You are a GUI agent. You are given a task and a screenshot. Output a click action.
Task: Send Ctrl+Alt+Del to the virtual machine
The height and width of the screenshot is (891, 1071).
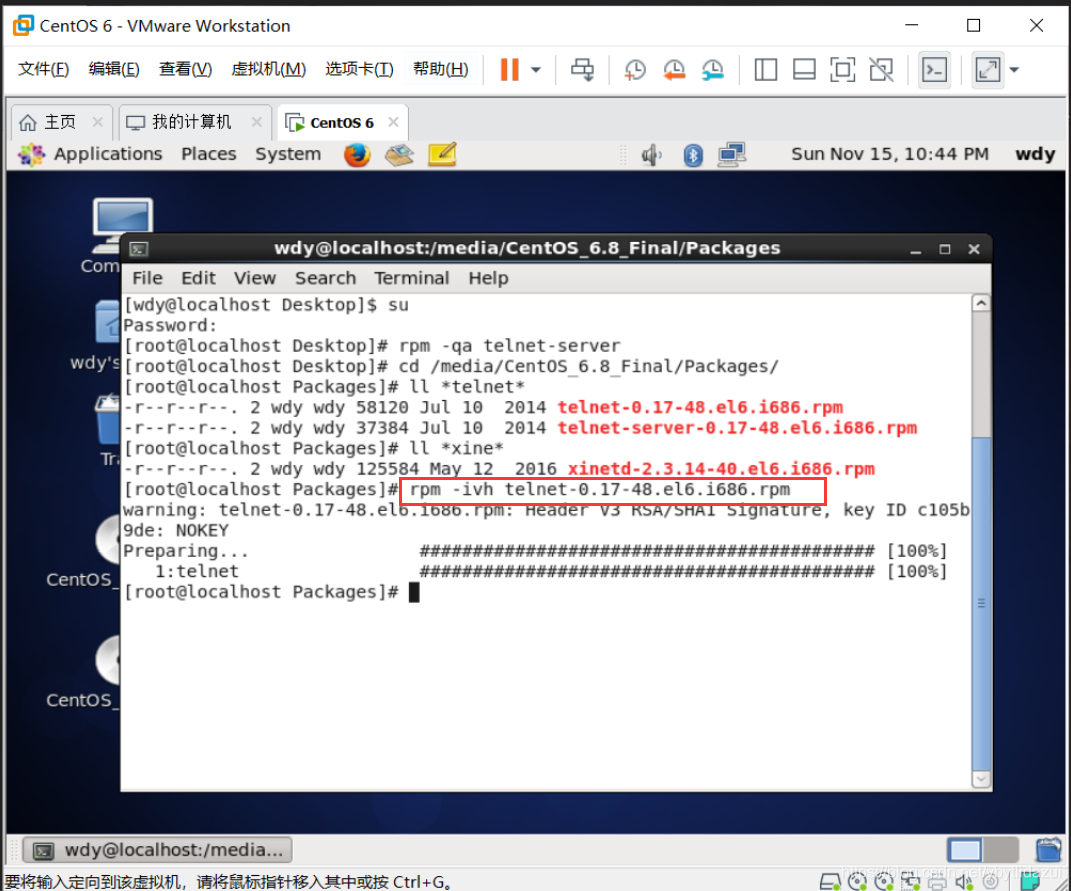point(583,69)
